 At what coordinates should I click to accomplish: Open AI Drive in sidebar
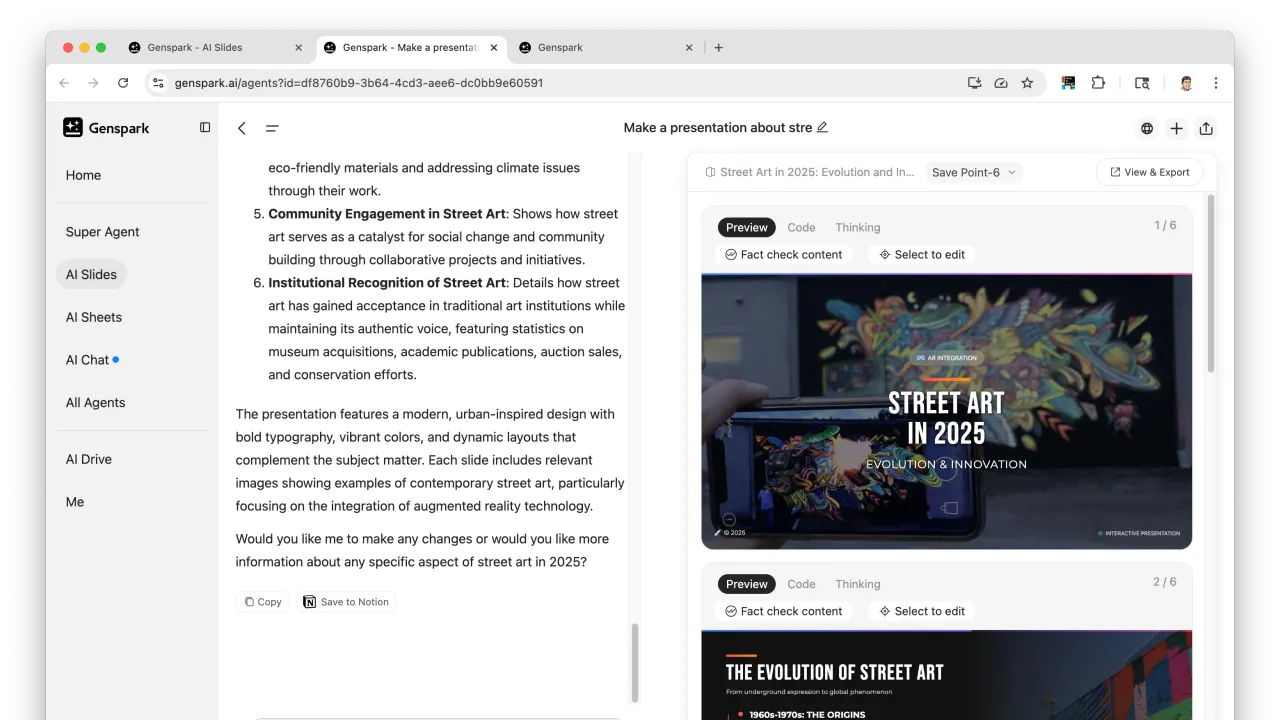(x=89, y=460)
